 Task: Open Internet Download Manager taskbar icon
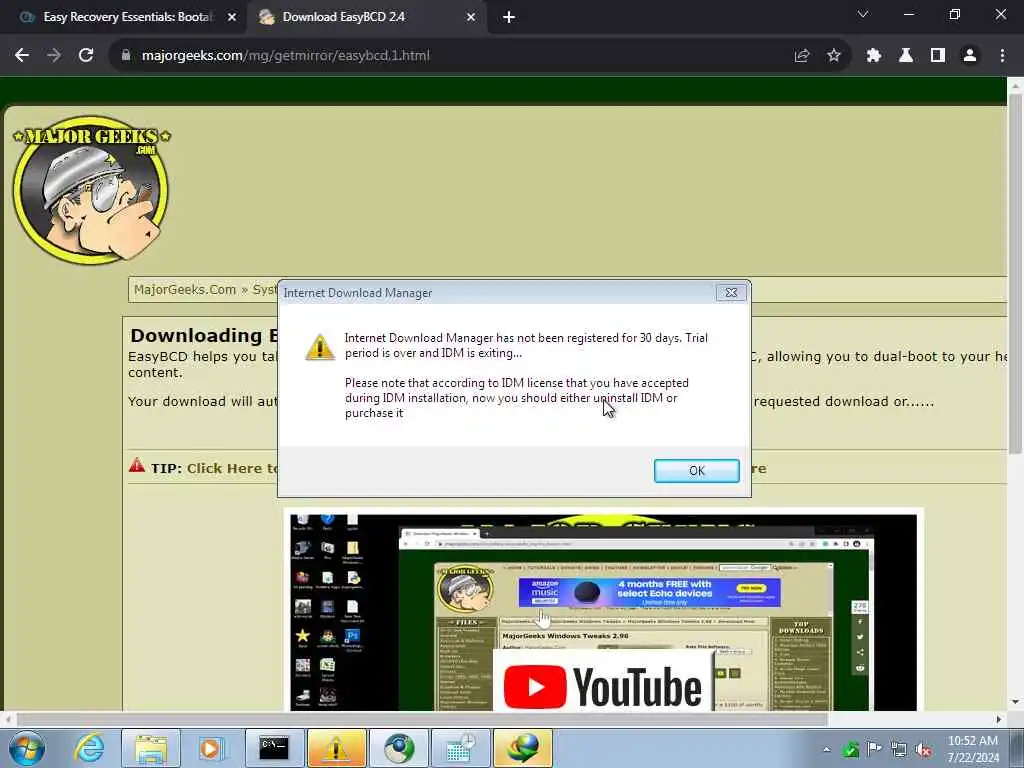pos(522,748)
